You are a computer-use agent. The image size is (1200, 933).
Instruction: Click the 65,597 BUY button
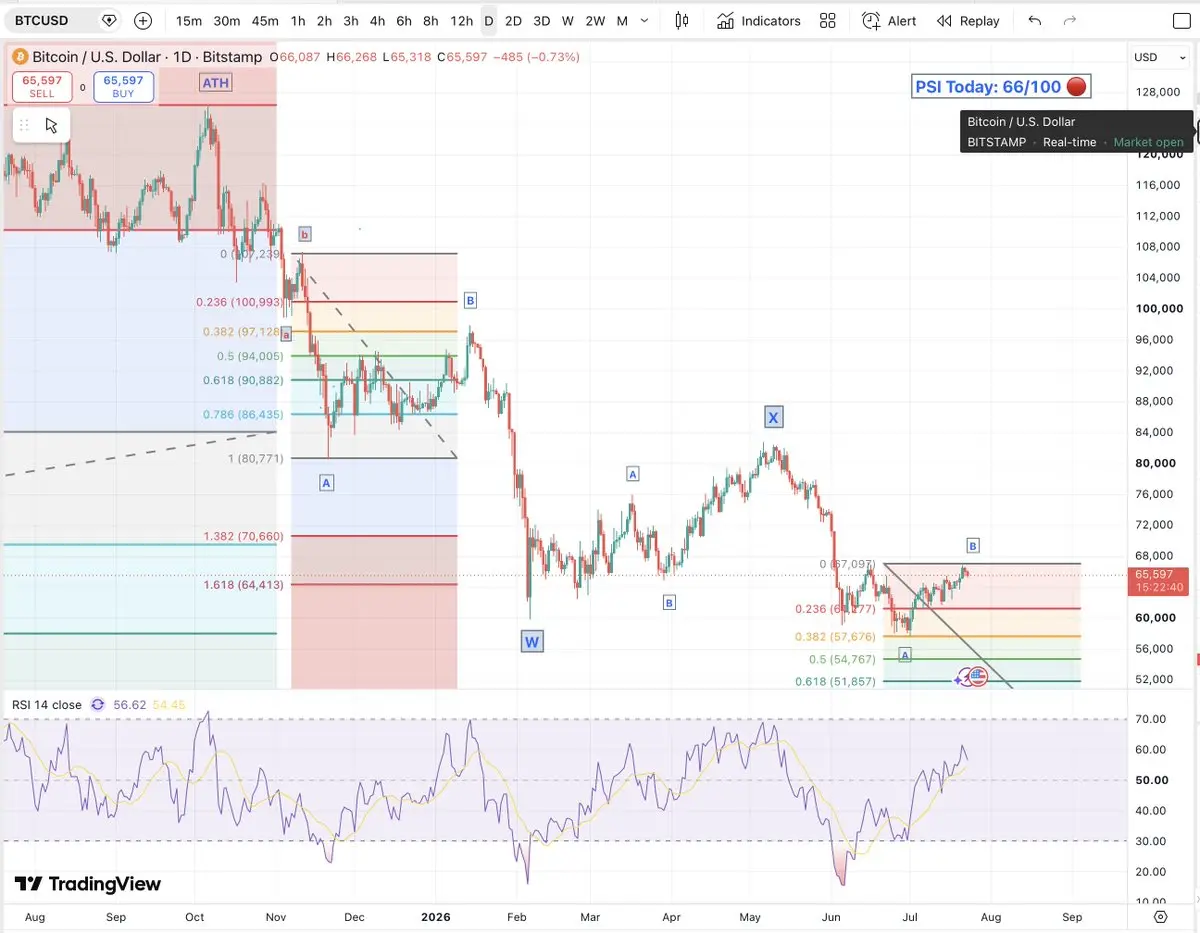tap(123, 86)
